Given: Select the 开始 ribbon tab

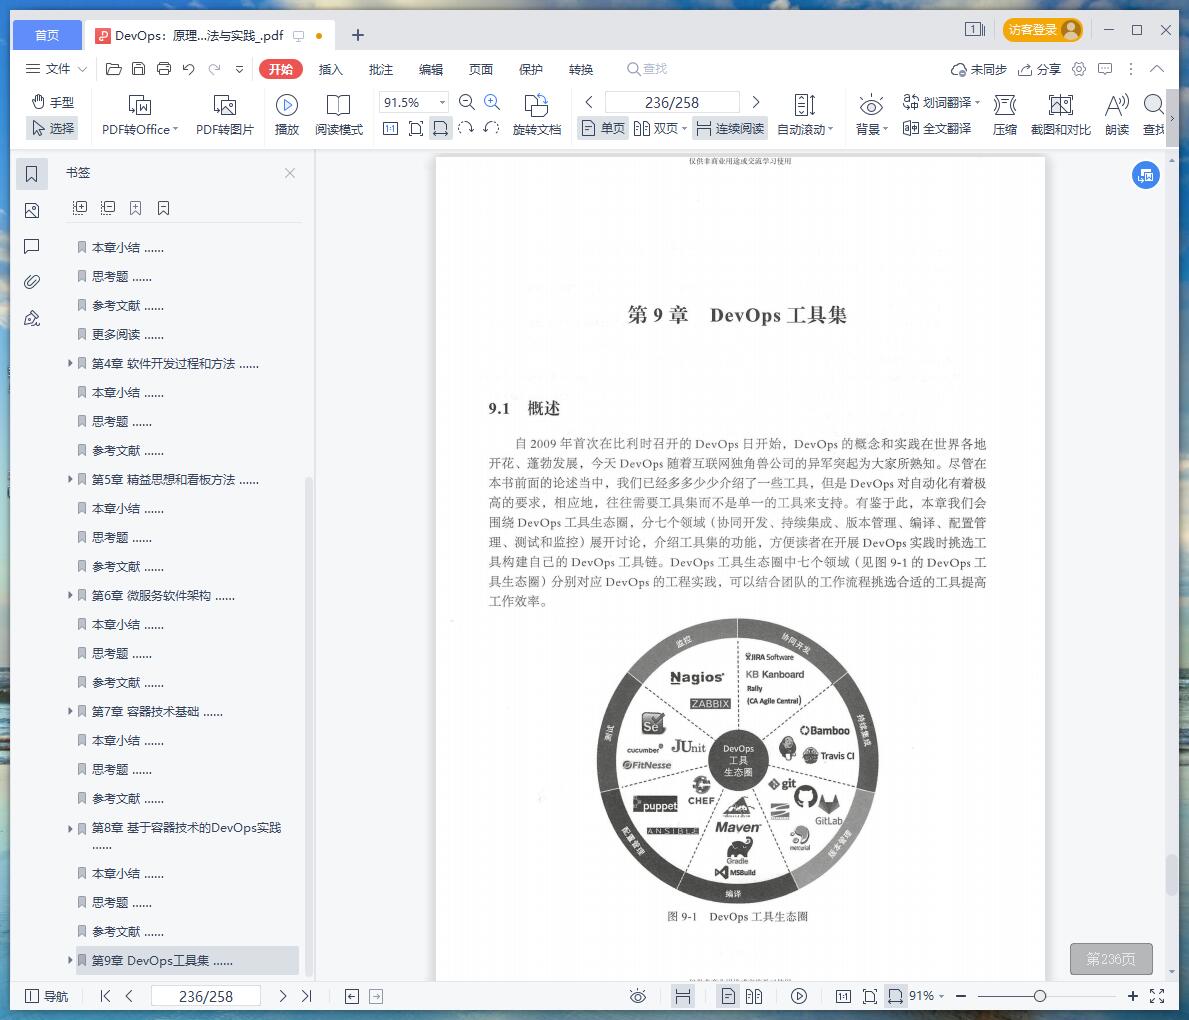Looking at the screenshot, I should click(x=281, y=69).
